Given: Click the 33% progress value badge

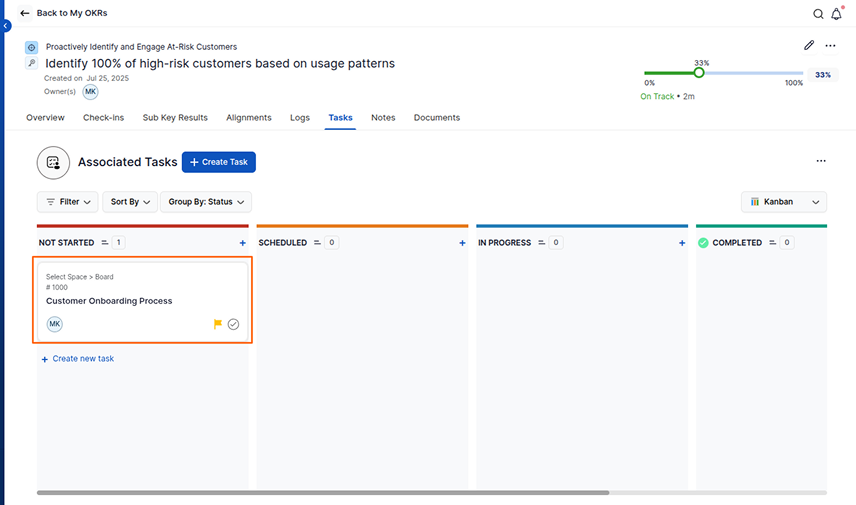Looking at the screenshot, I should coord(823,75).
